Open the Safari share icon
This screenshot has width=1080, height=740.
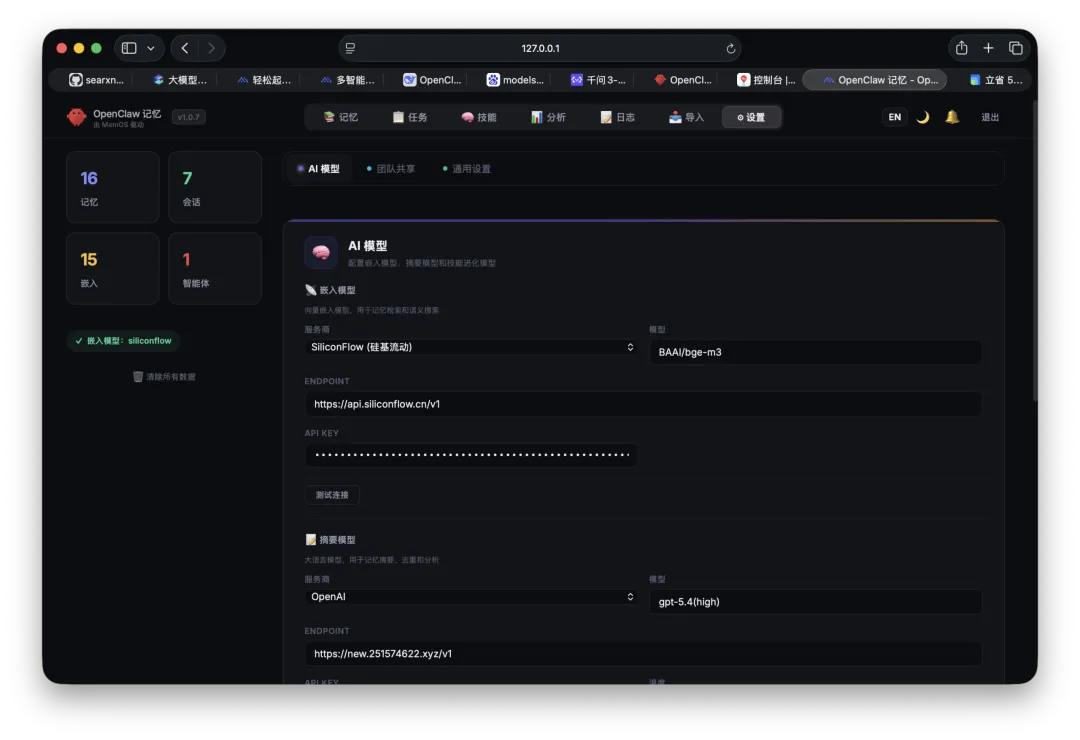click(962, 48)
